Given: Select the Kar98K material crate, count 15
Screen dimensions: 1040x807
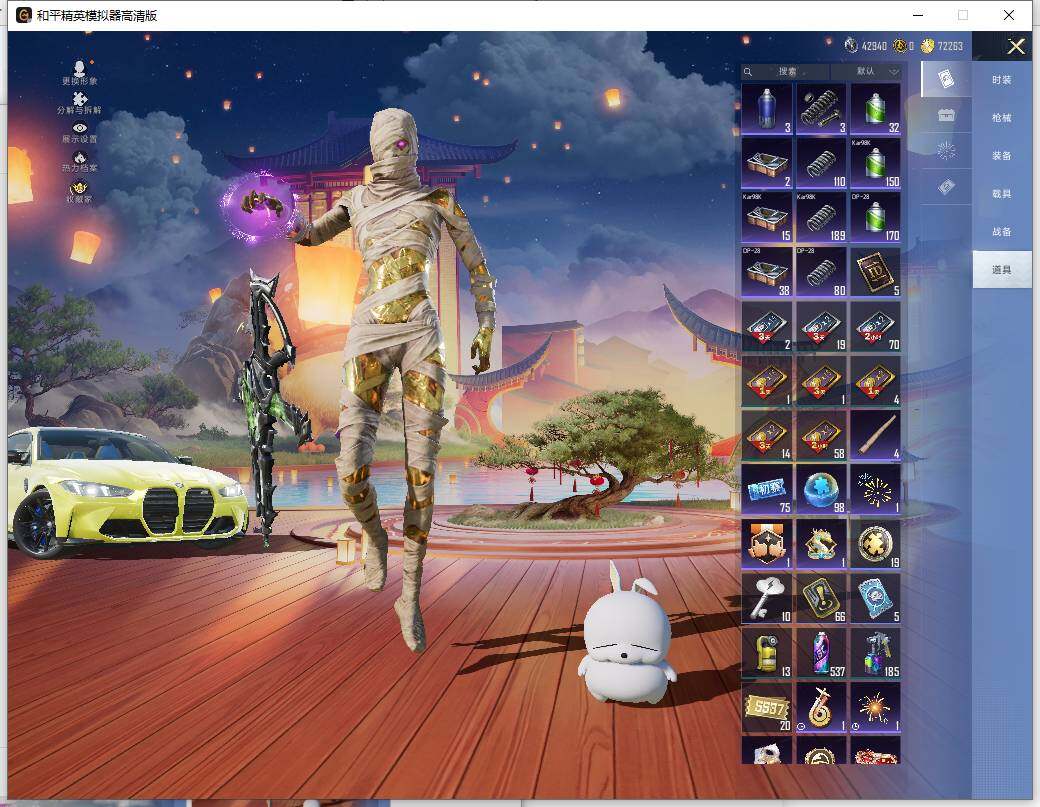Looking at the screenshot, I should tap(767, 217).
